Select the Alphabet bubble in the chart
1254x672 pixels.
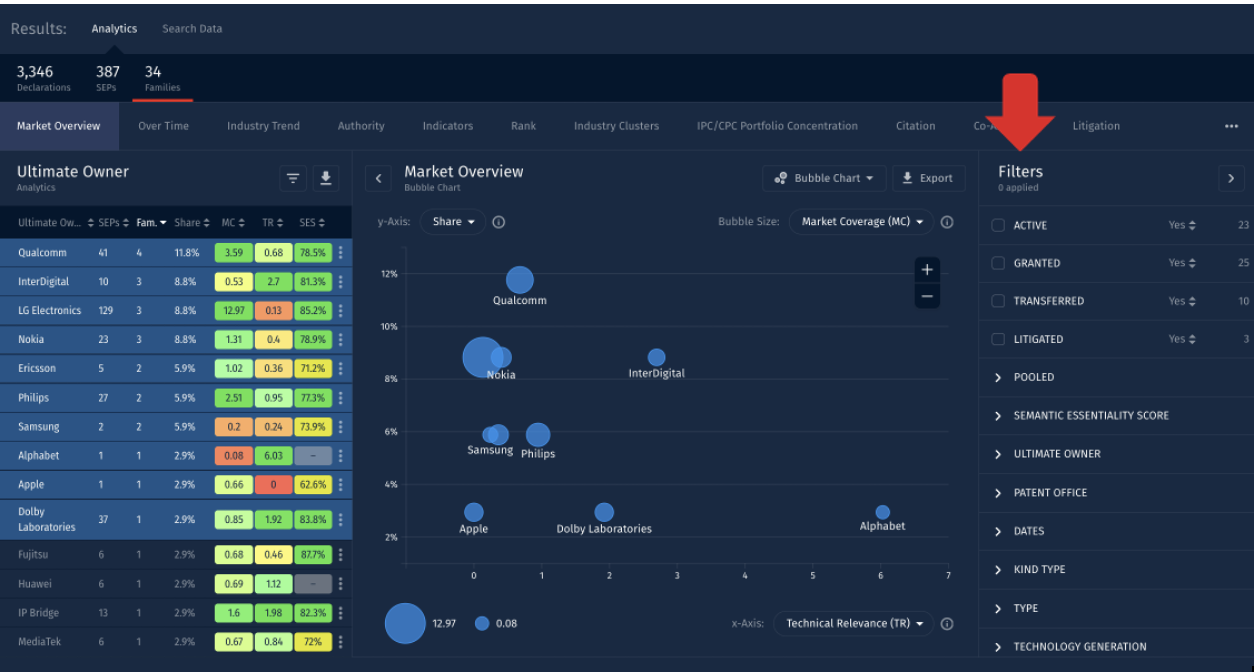(882, 512)
